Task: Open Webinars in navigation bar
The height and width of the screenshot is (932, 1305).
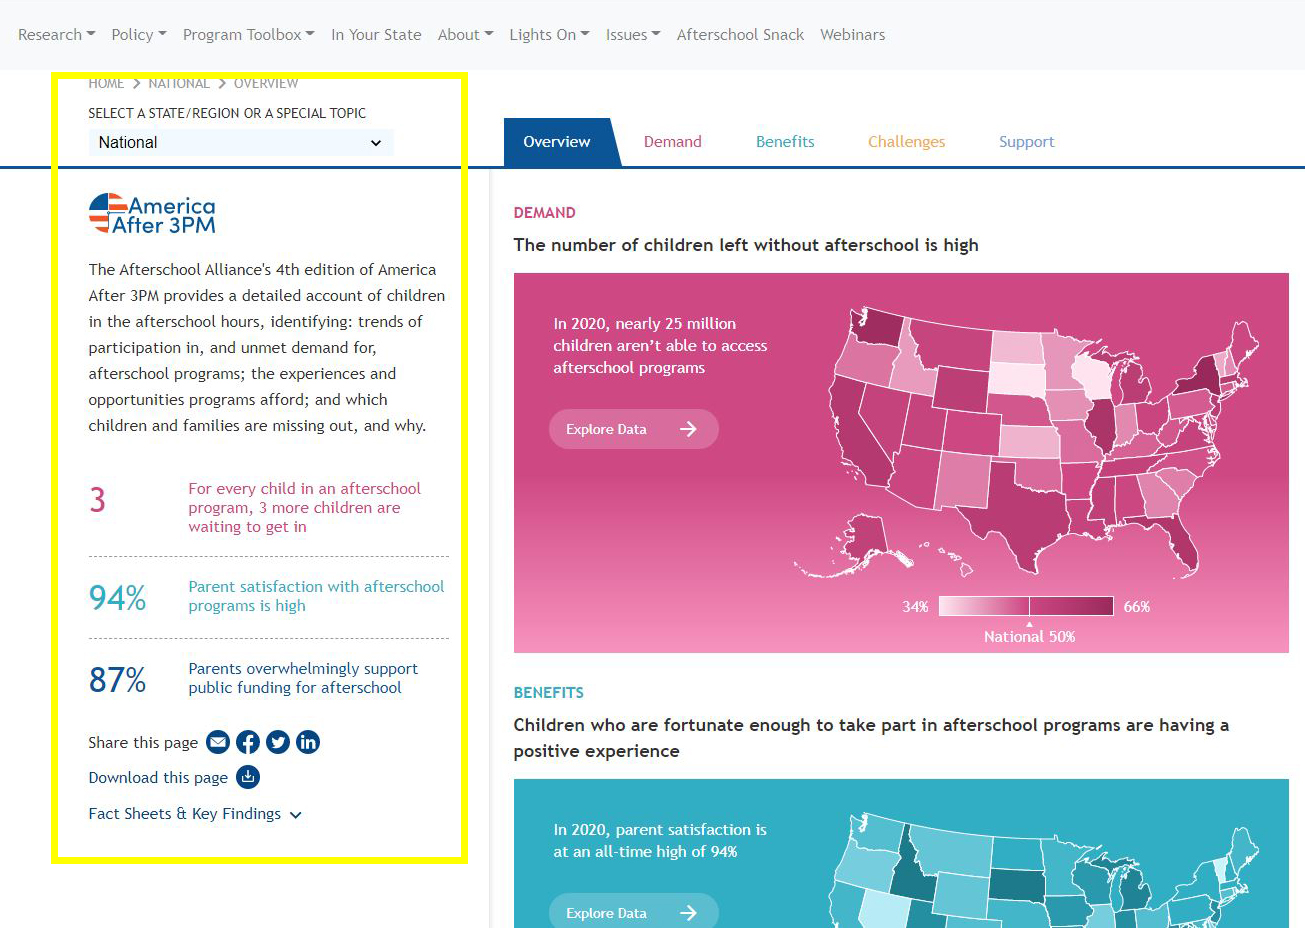Action: point(853,34)
